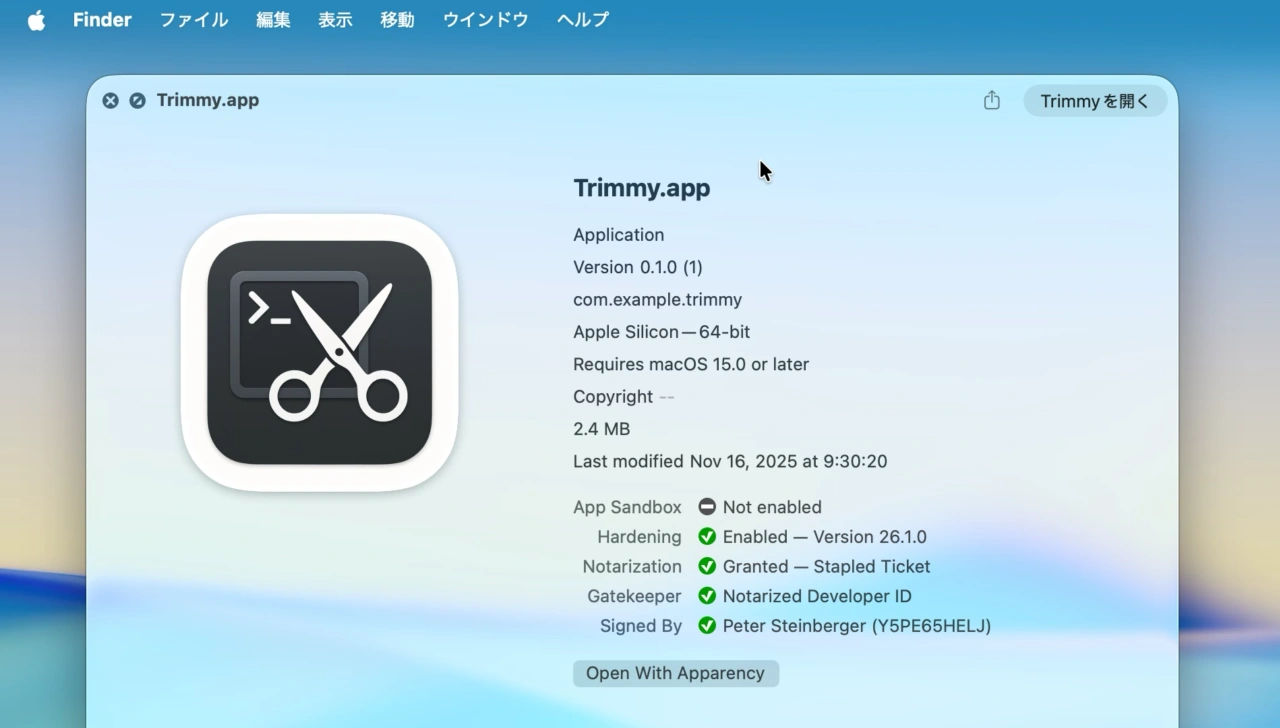Click the App Sandbox 'Not enabled' status icon
Image resolution: width=1280 pixels, height=728 pixels.
point(707,507)
